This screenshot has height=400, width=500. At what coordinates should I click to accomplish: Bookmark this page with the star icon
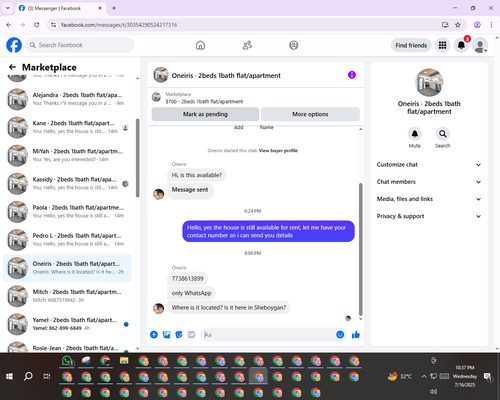pyautogui.click(x=458, y=25)
